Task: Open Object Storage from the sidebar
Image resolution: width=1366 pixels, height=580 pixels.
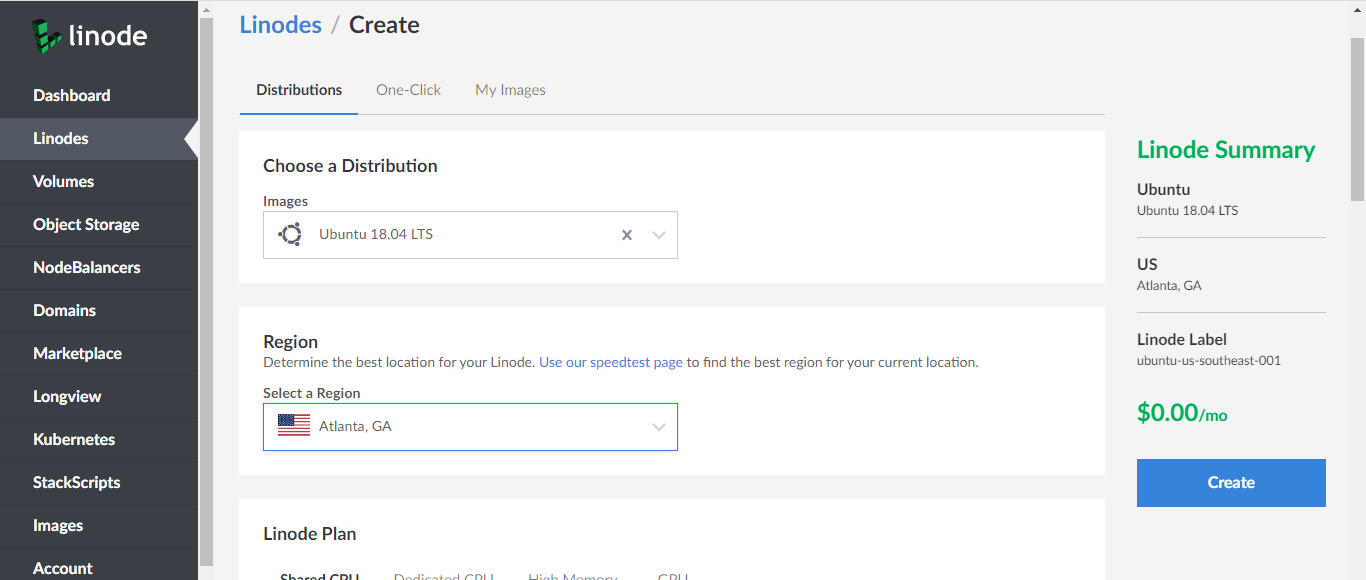Action: tap(86, 225)
